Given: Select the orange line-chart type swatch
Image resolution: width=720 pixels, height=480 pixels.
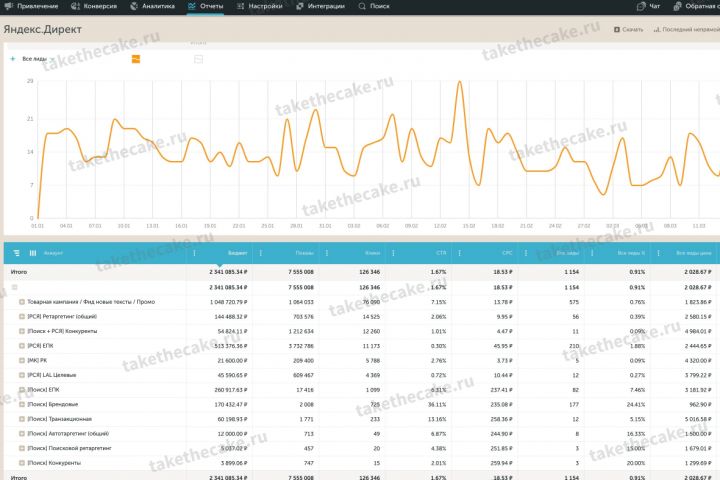Looking at the screenshot, I should pyautogui.click(x=136, y=59).
